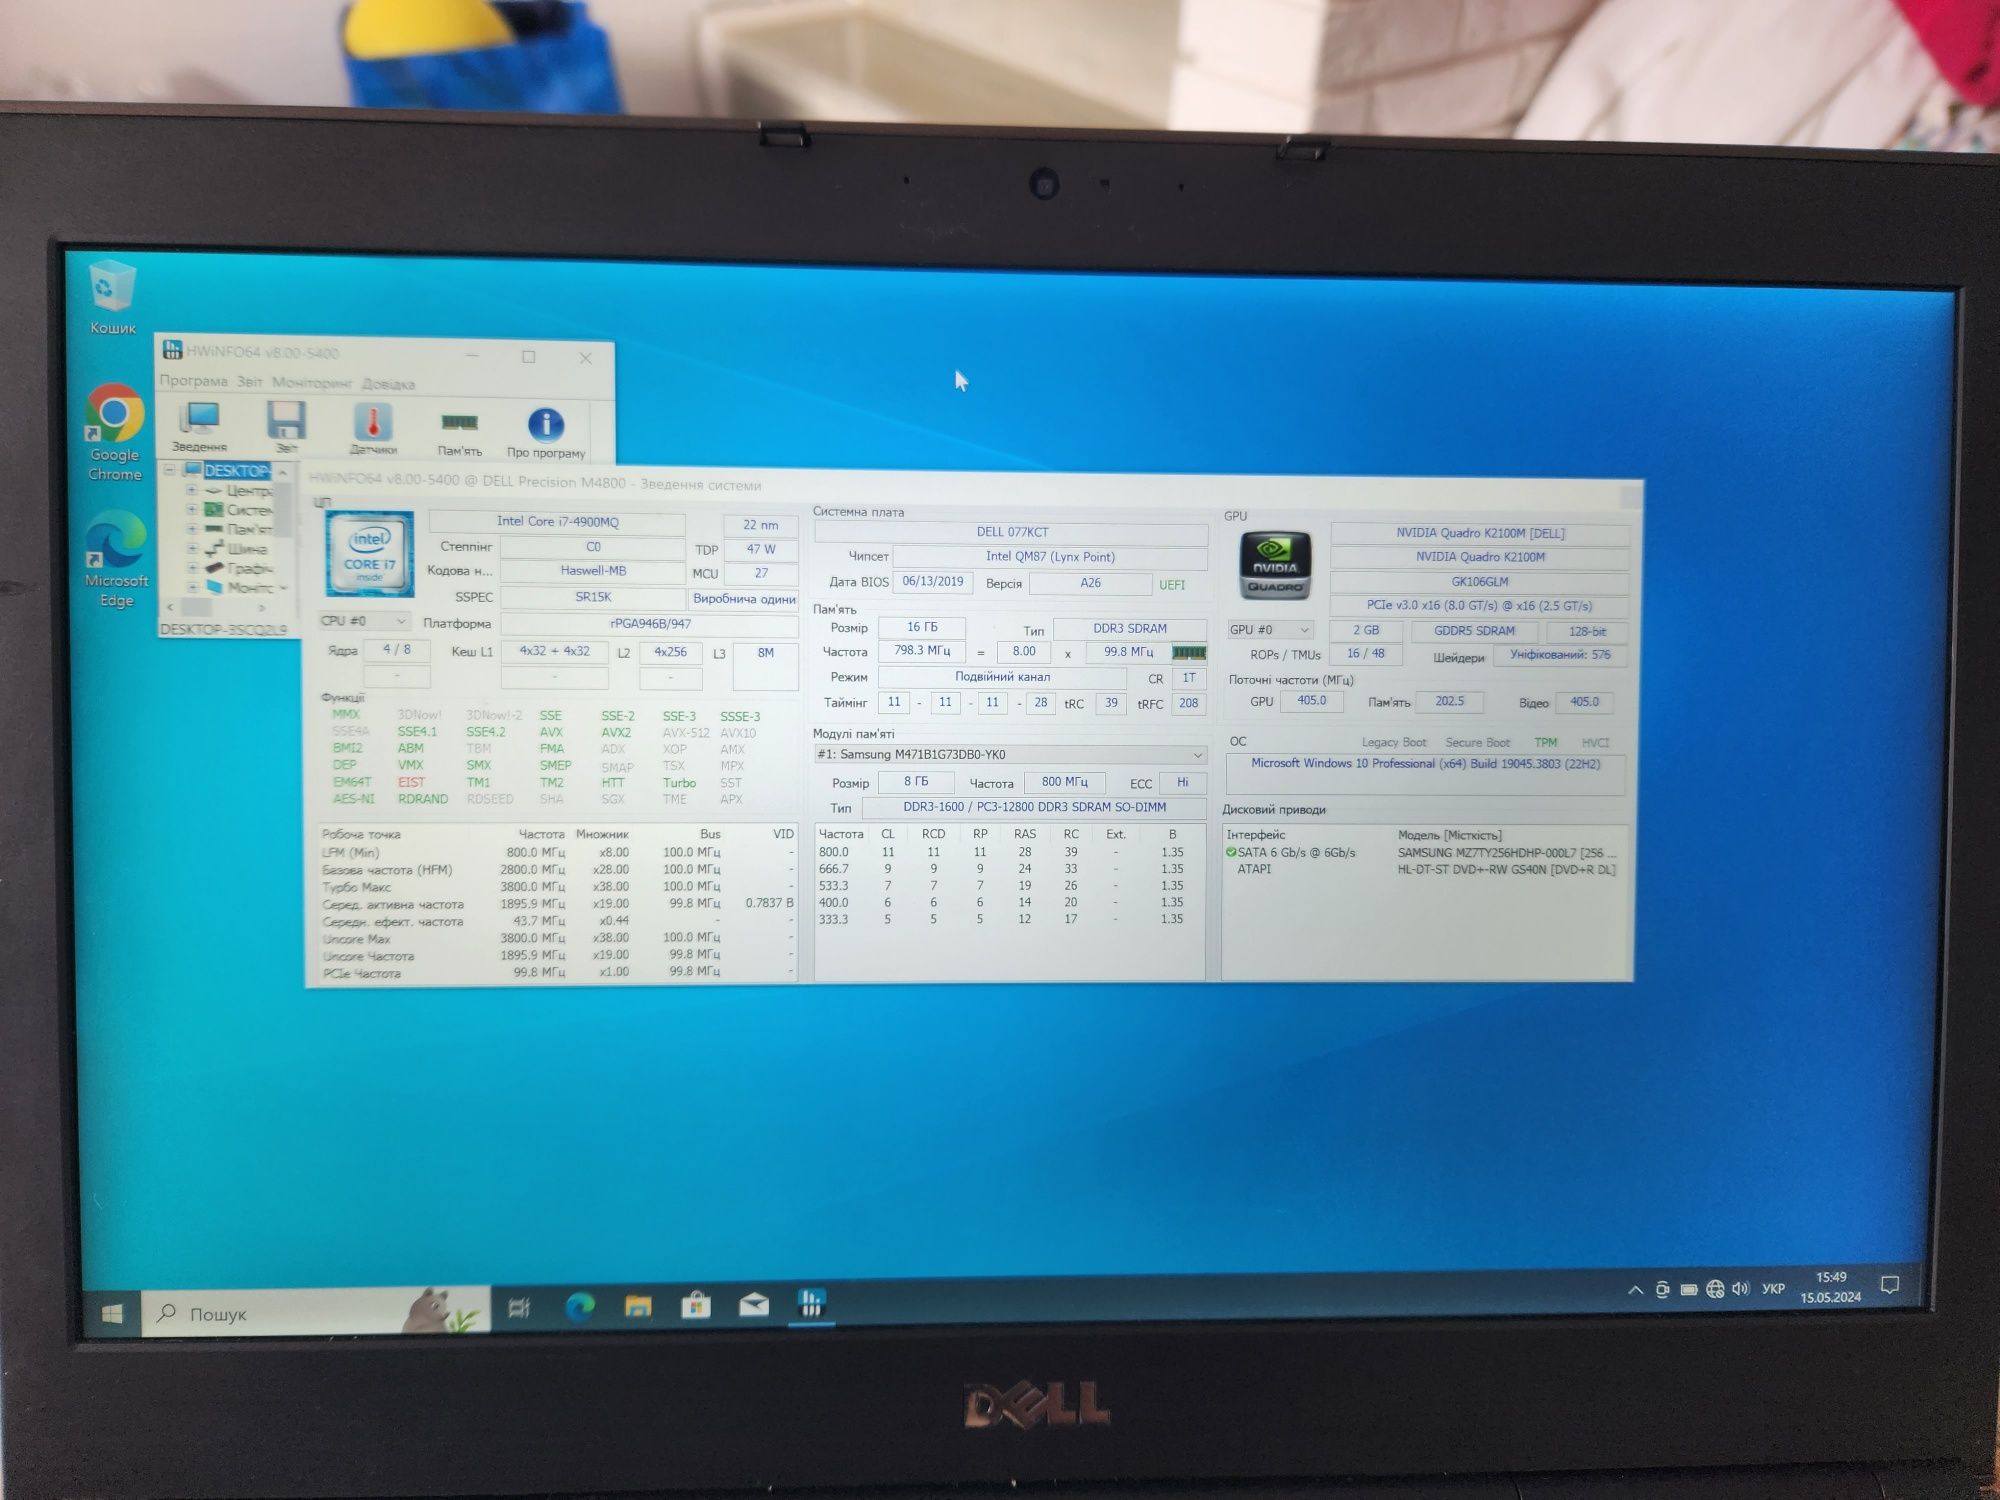Click HWiNFO taskbar icon
This screenshot has height=1500, width=2000.
click(x=811, y=1302)
